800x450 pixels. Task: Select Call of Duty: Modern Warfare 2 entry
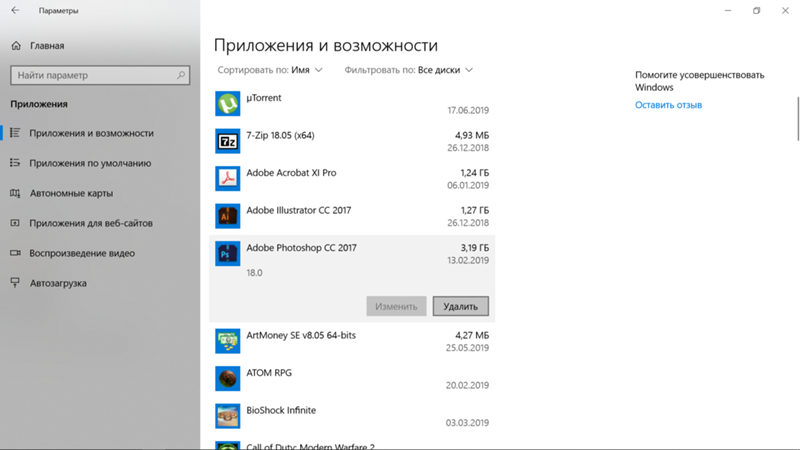(310, 446)
